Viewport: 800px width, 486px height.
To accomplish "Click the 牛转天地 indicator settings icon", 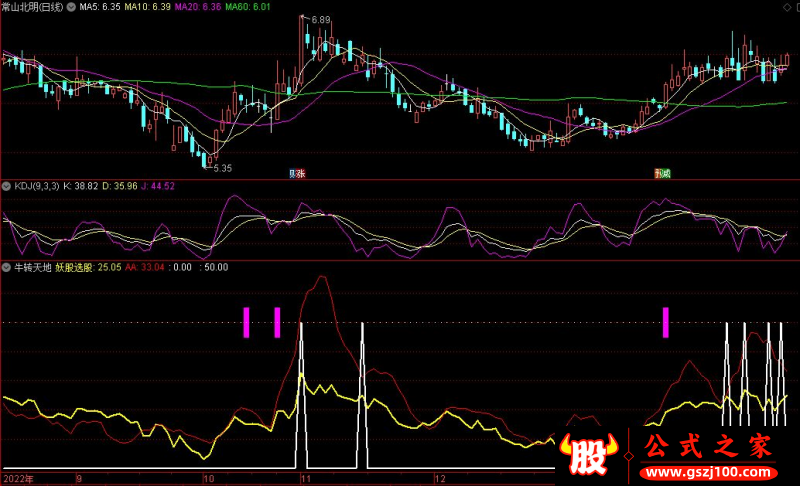I will click(6, 267).
